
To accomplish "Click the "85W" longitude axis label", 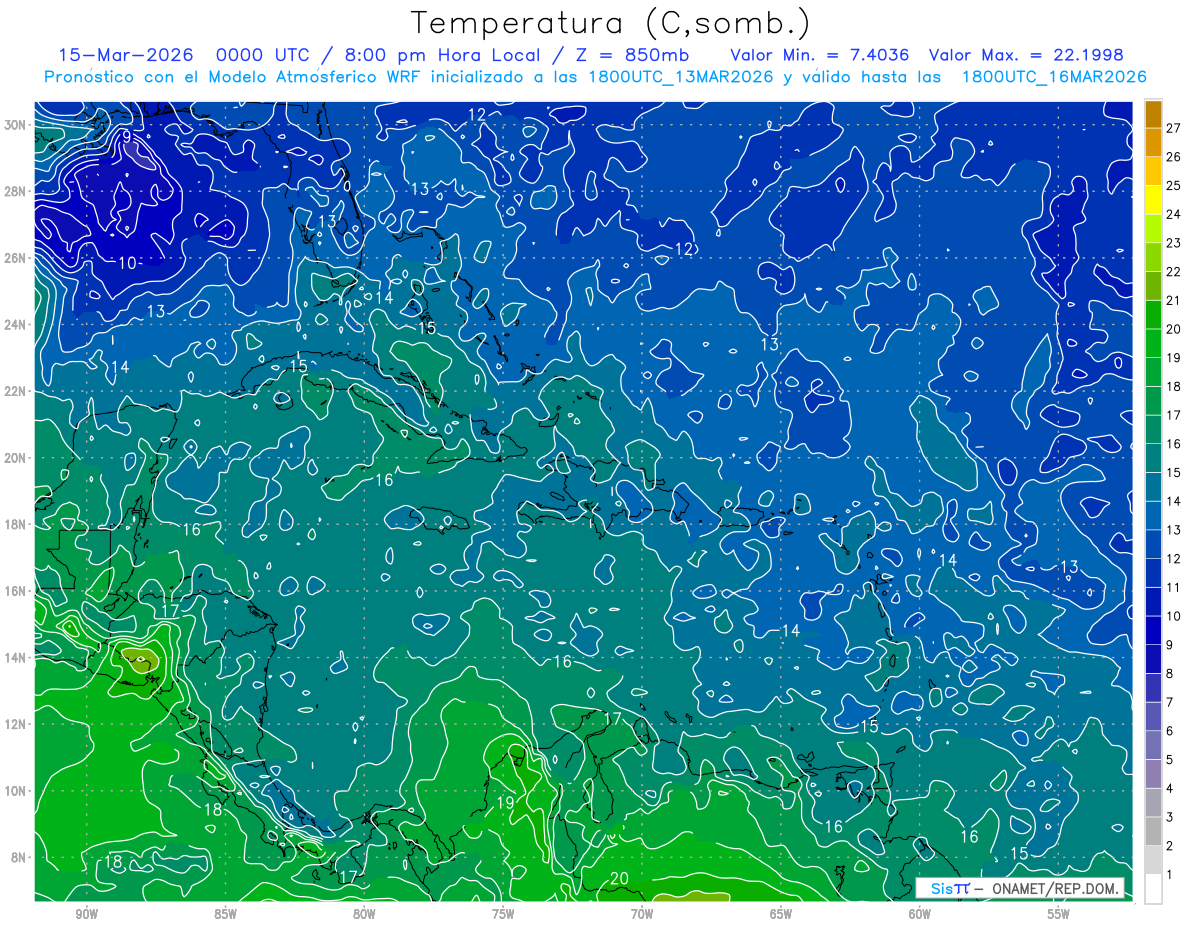I will point(225,914).
